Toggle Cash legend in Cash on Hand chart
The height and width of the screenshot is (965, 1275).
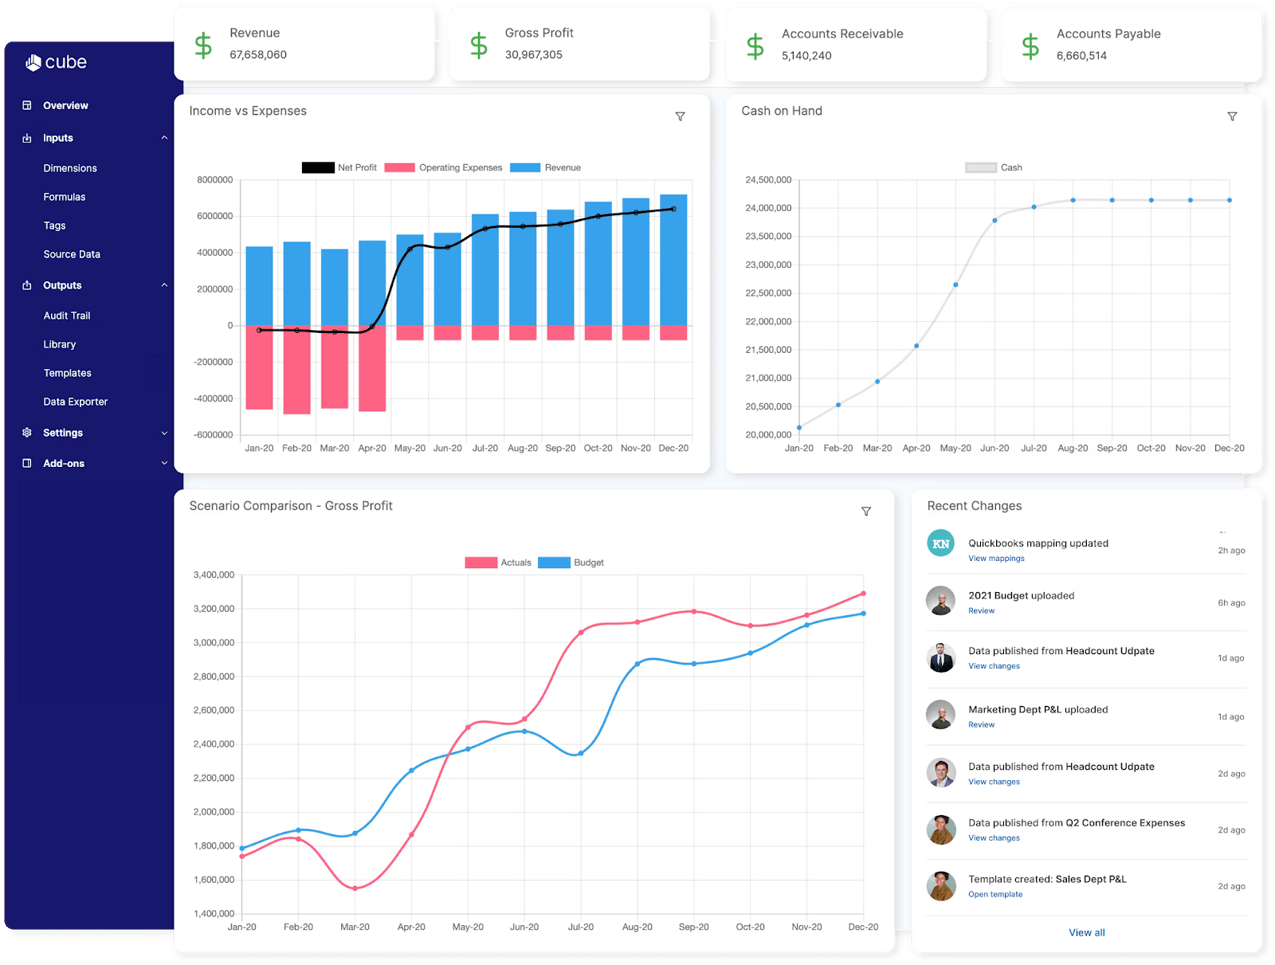pyautogui.click(x=993, y=168)
